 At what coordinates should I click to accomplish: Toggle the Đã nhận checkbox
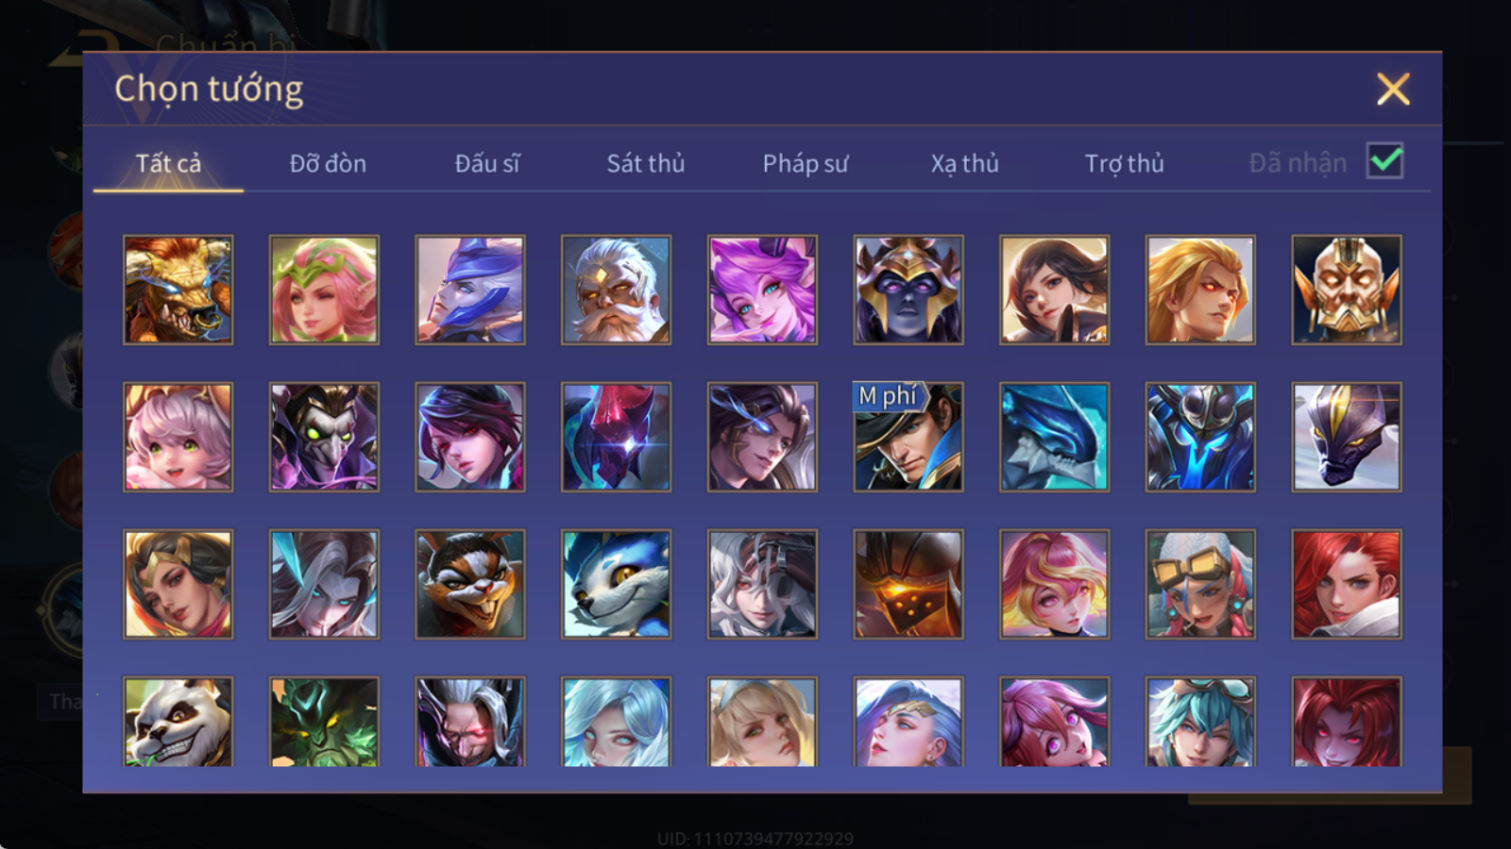click(1385, 161)
